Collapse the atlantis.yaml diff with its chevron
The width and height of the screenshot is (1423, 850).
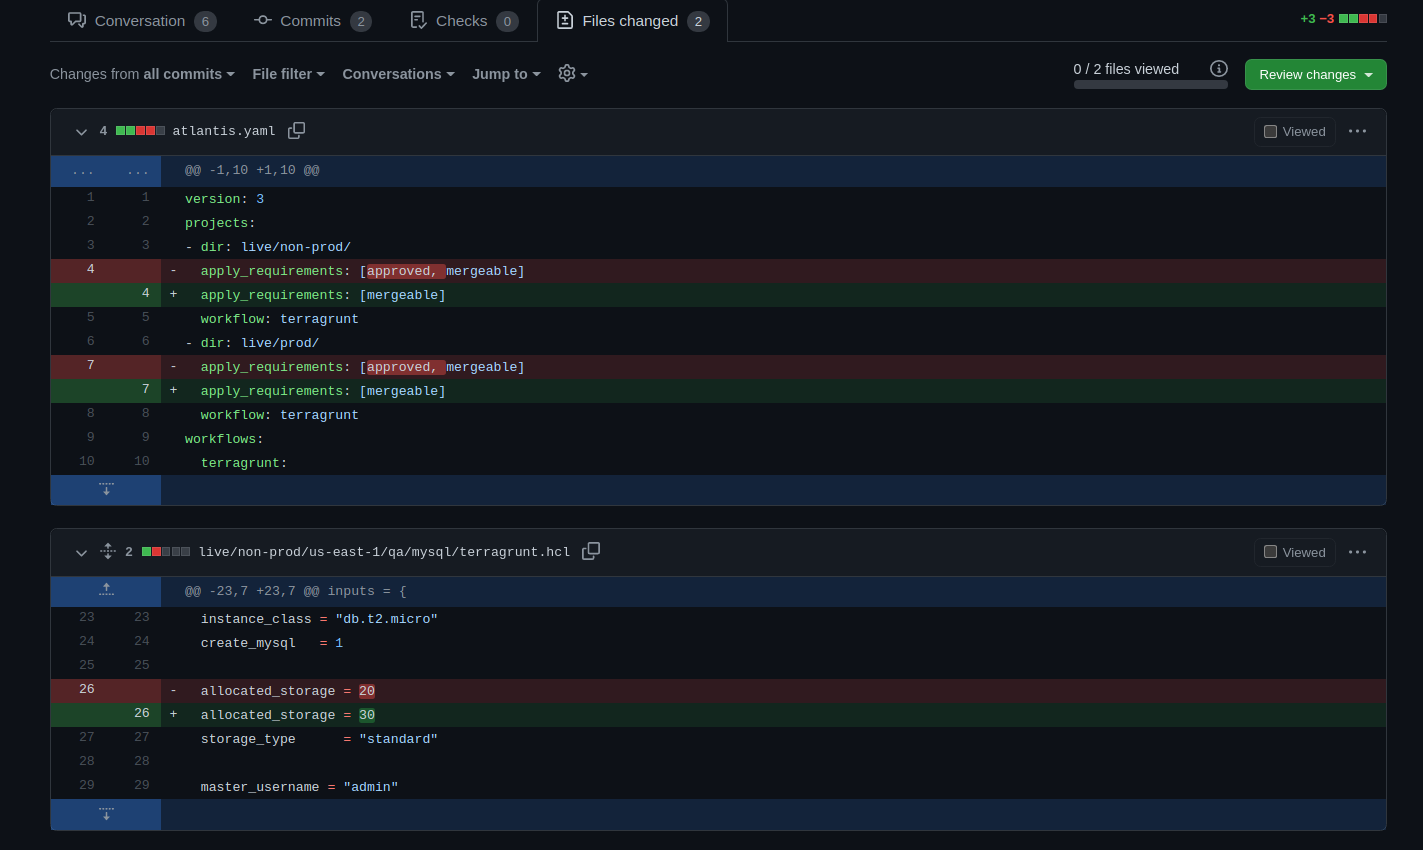pyautogui.click(x=81, y=131)
